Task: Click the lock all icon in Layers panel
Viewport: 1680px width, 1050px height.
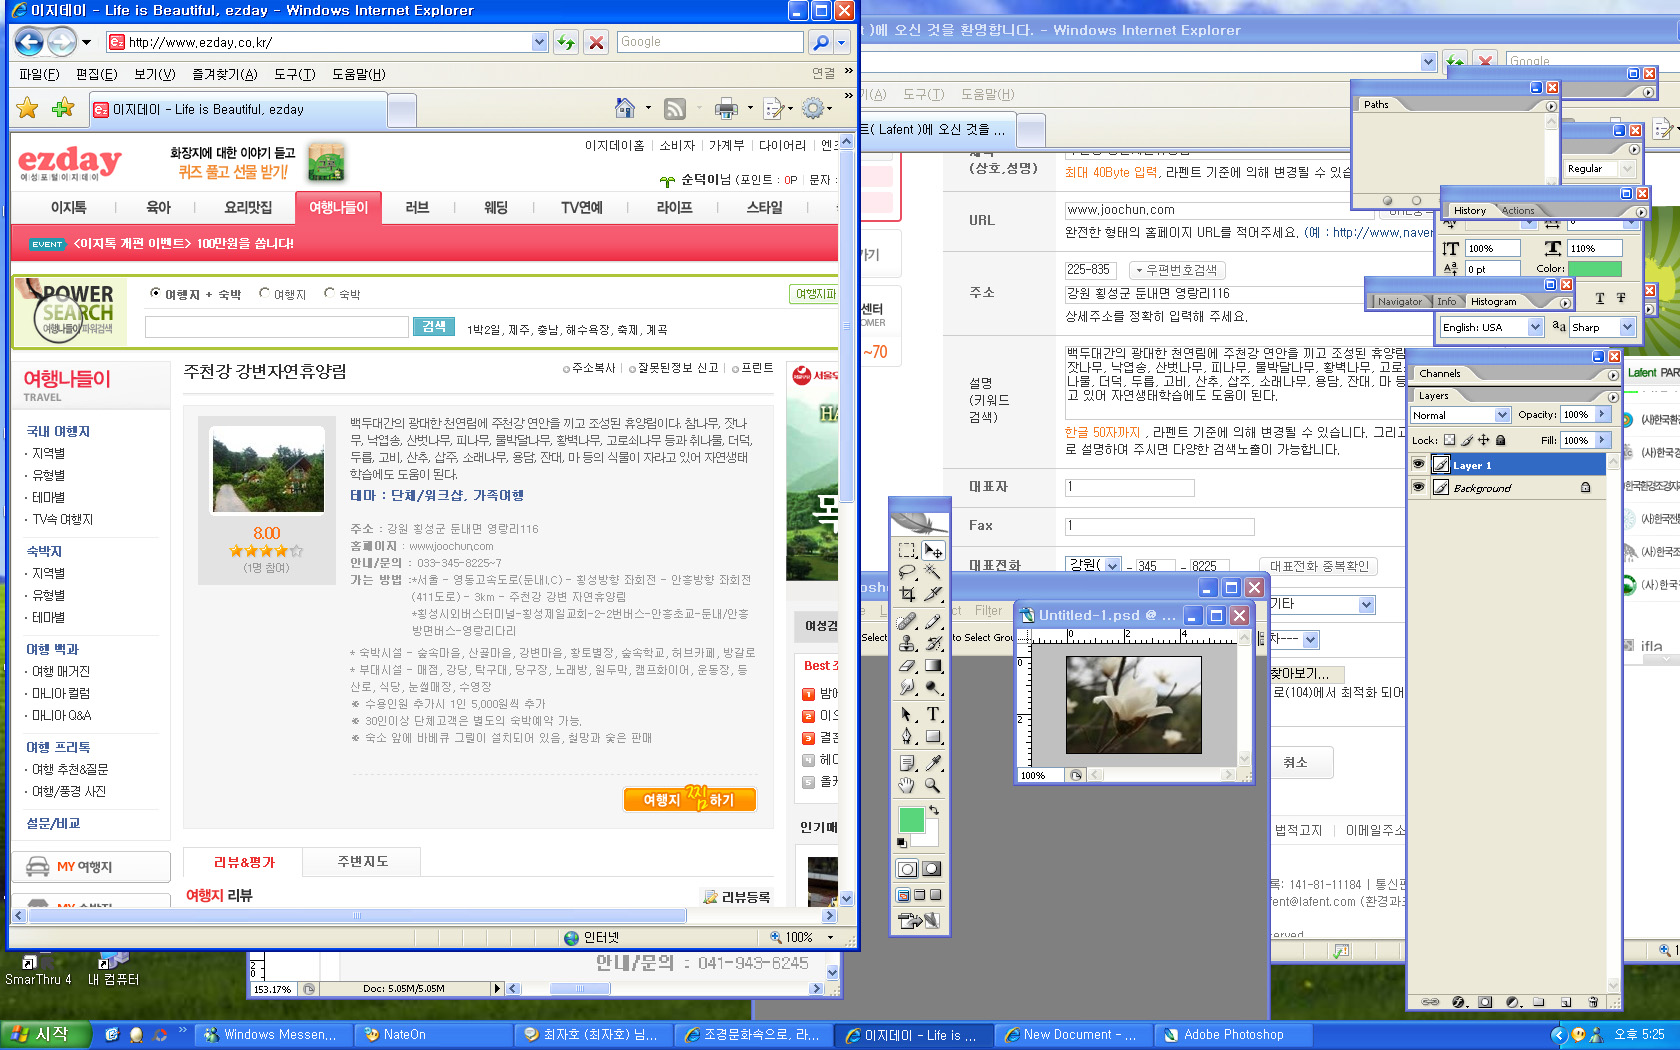Action: [x=1500, y=440]
